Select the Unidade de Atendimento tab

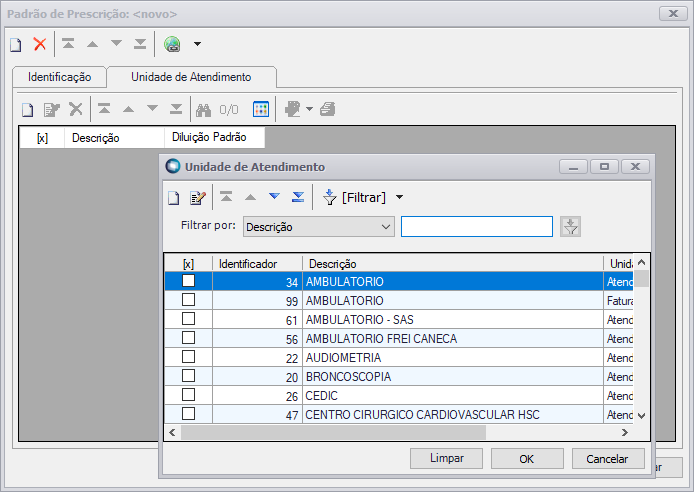click(x=191, y=77)
